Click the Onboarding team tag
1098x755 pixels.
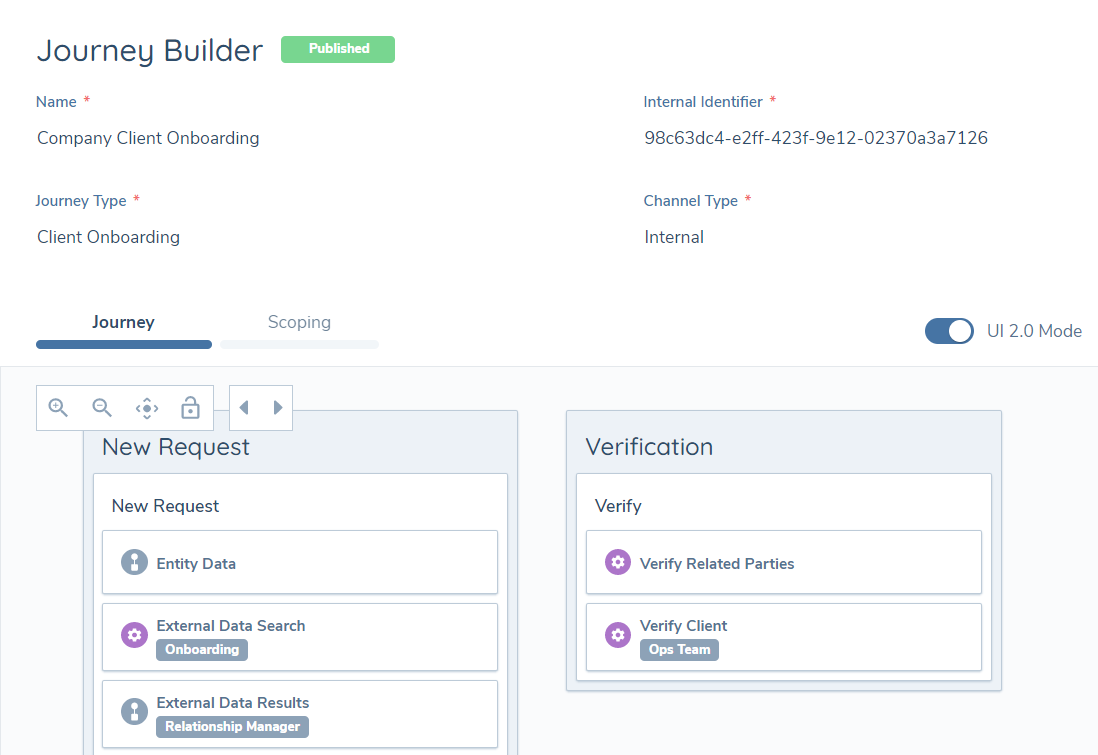202,650
